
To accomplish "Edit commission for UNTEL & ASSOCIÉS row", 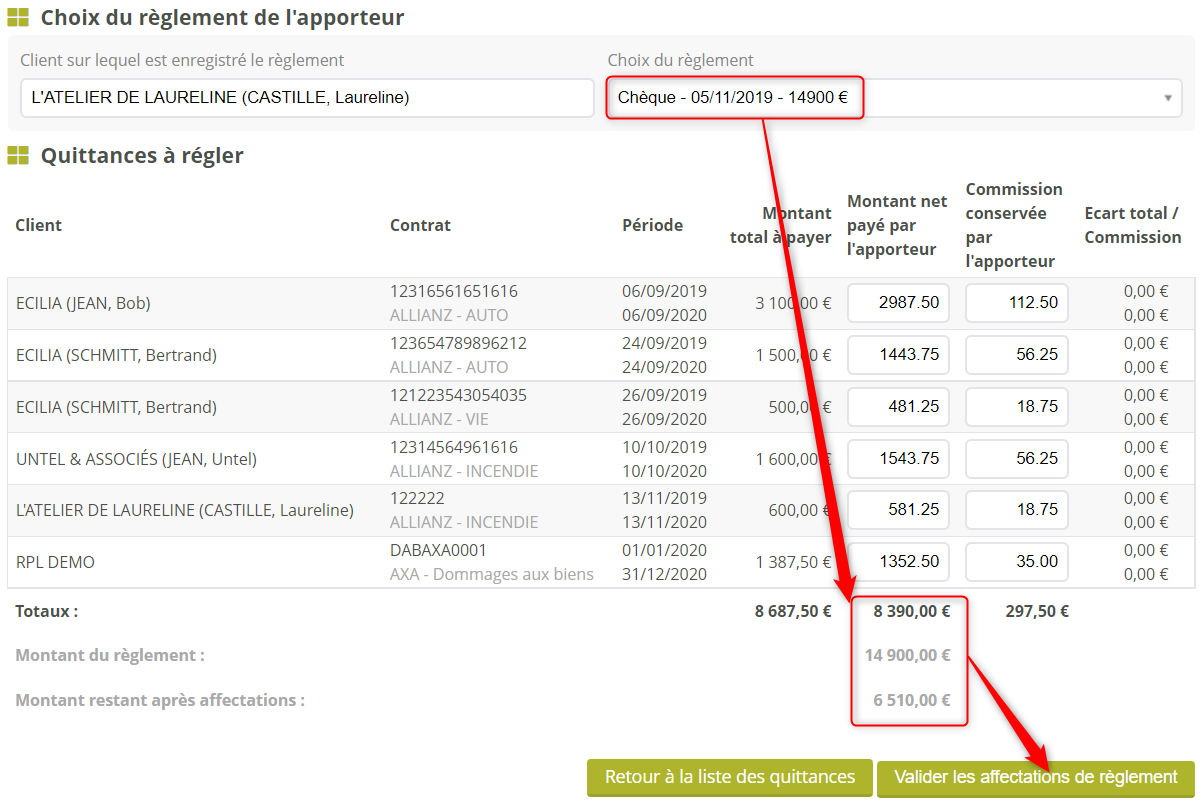I will coord(1016,458).
